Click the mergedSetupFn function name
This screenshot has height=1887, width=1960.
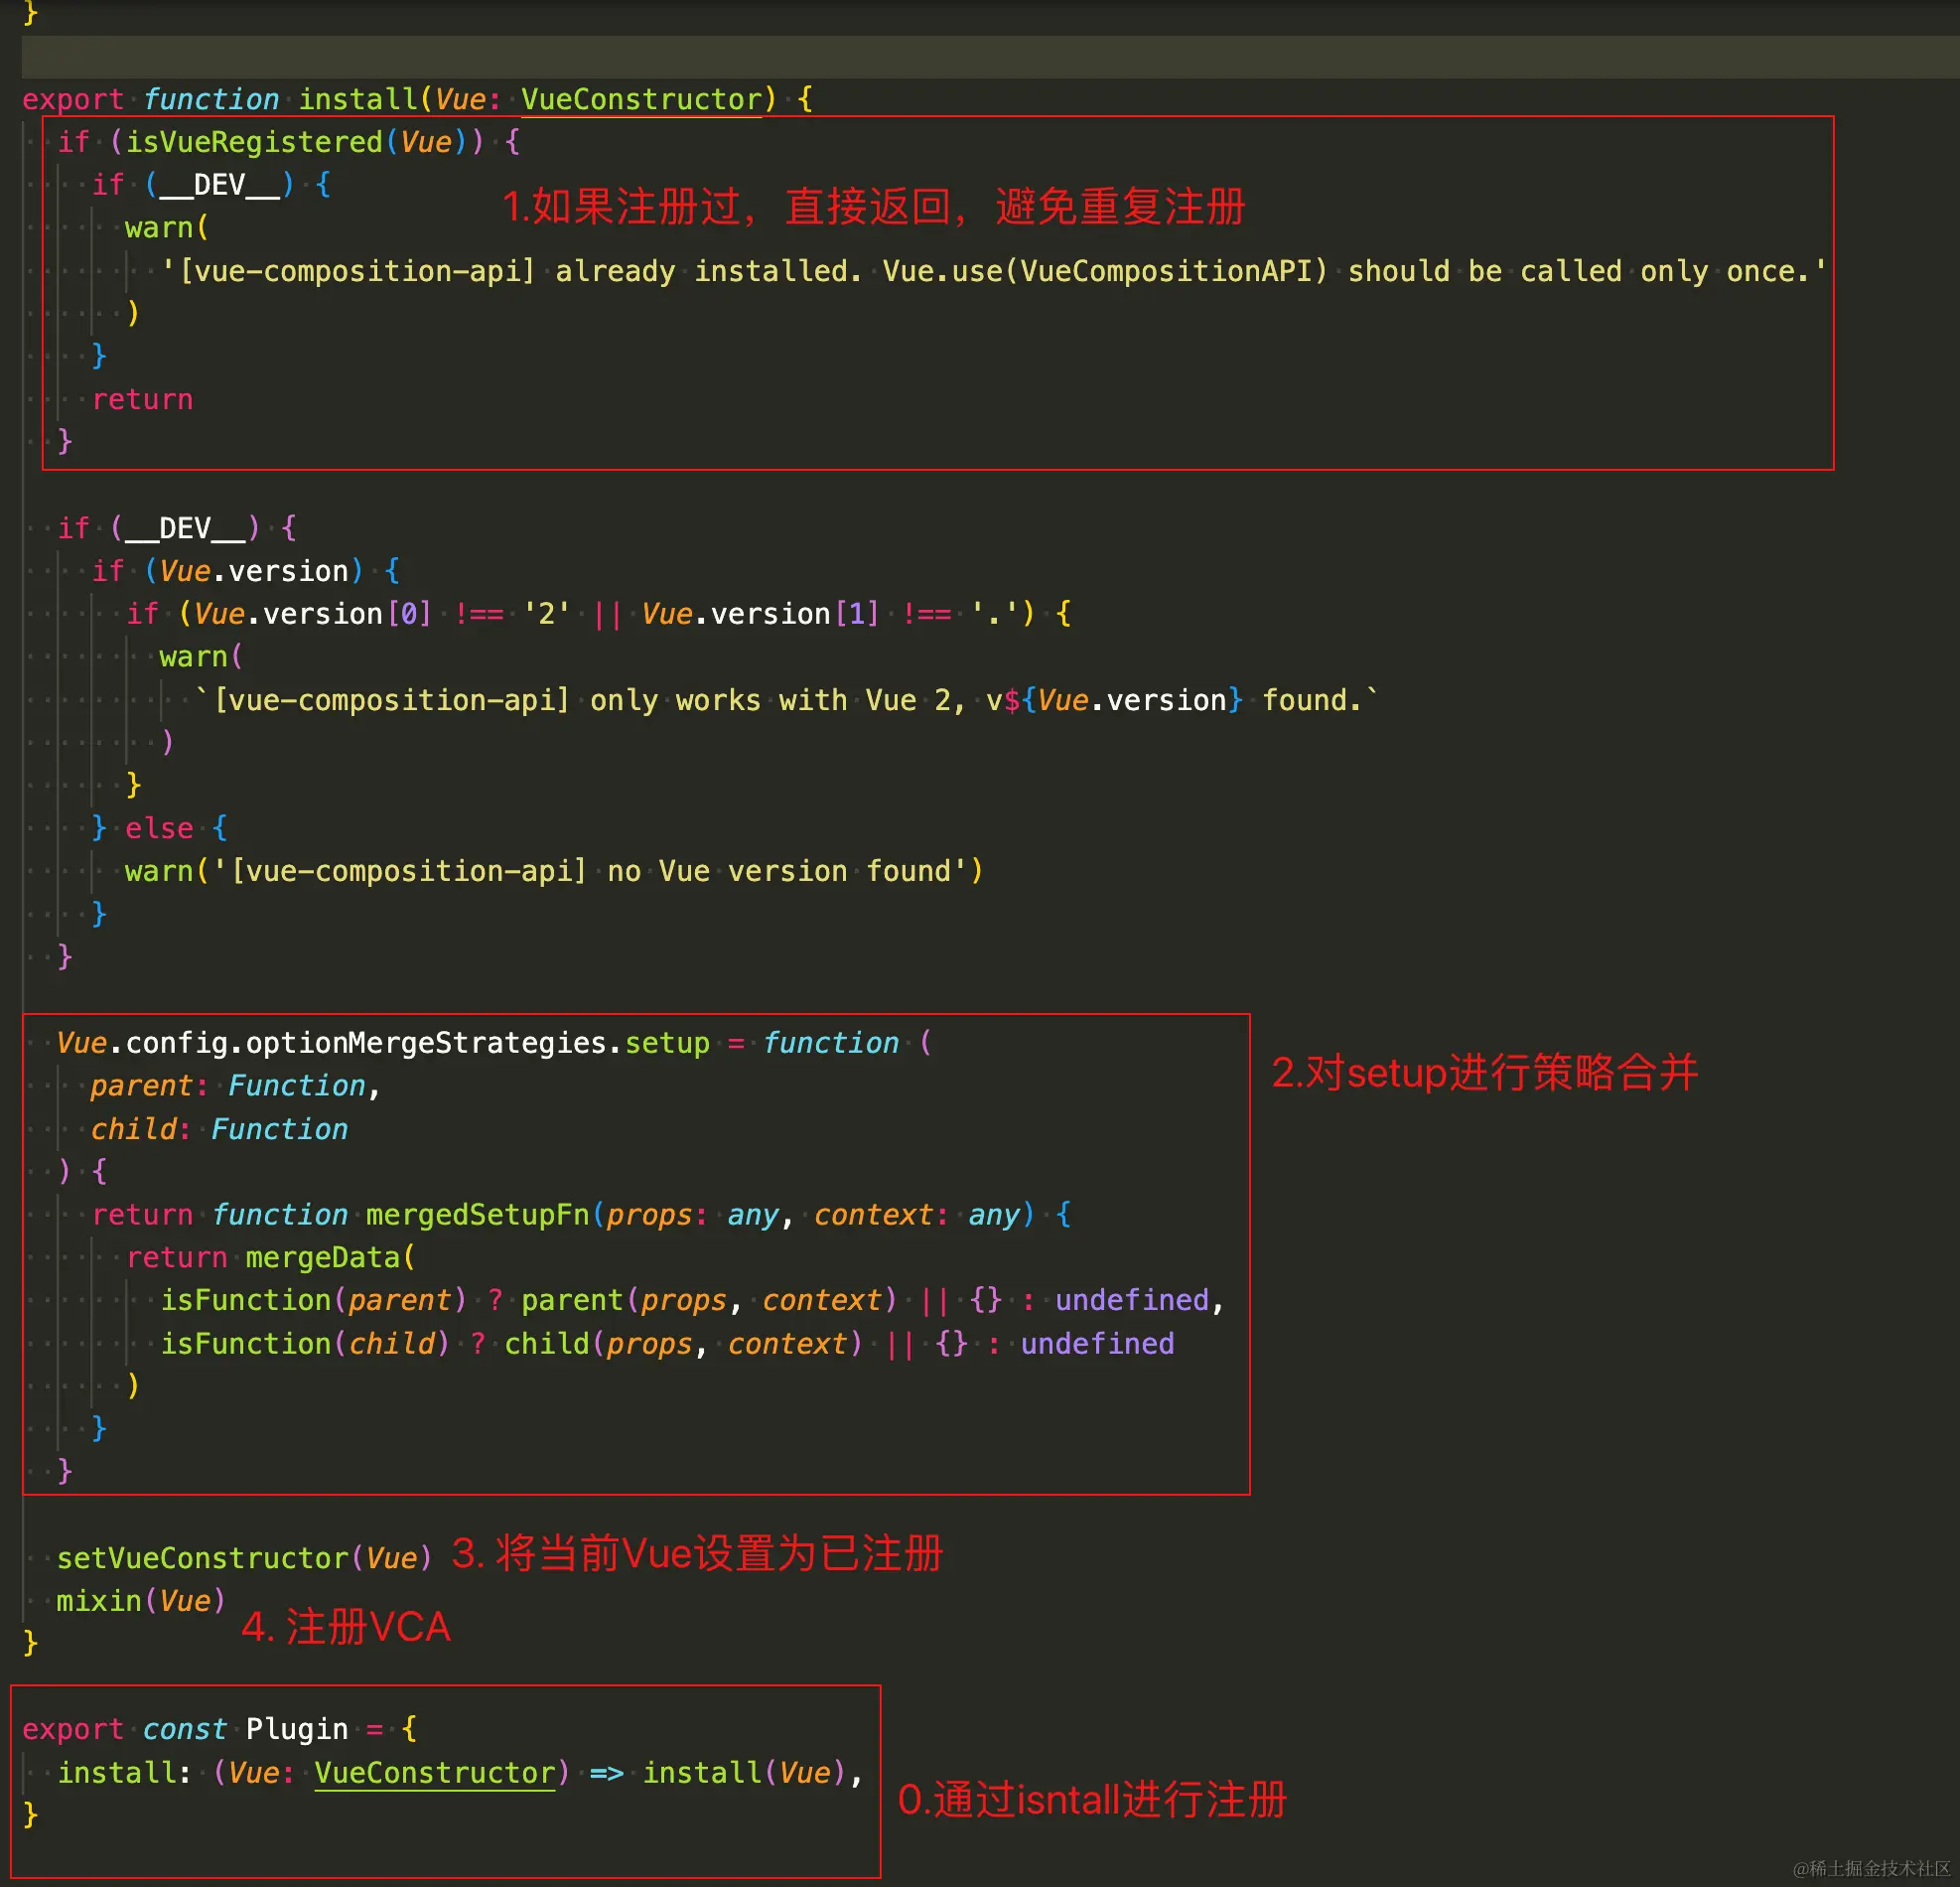click(x=477, y=1214)
